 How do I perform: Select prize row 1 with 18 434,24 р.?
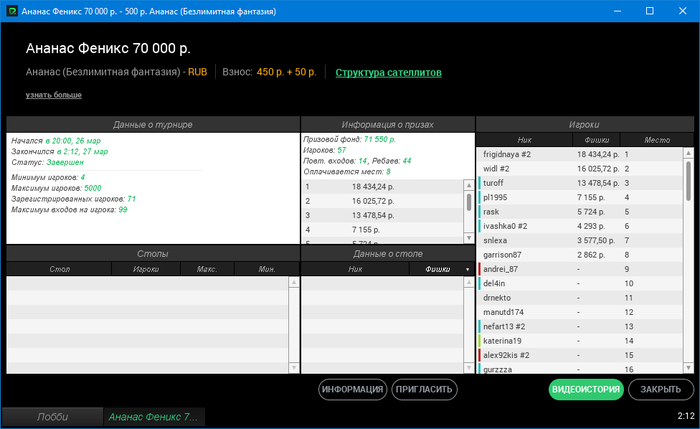tap(383, 187)
